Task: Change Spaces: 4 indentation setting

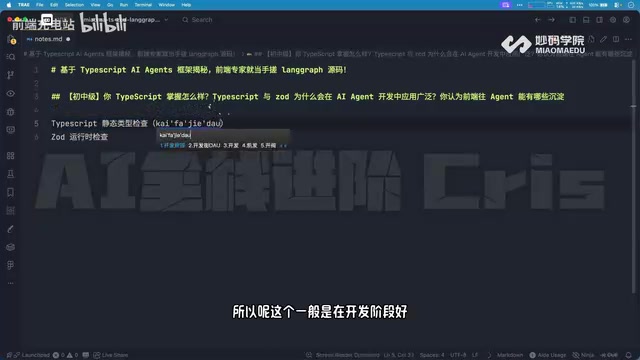Action: (x=432, y=355)
